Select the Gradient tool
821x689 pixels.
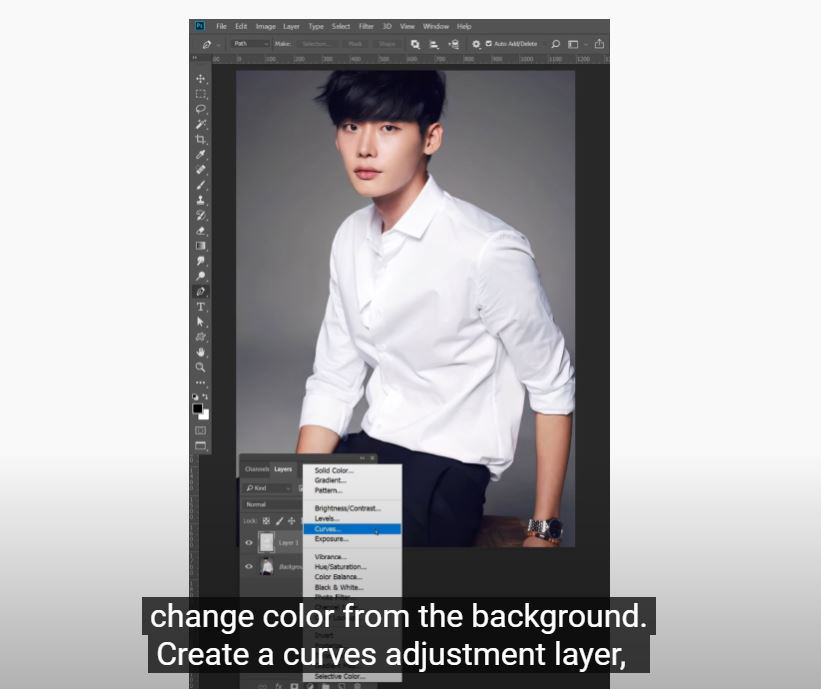click(x=201, y=246)
